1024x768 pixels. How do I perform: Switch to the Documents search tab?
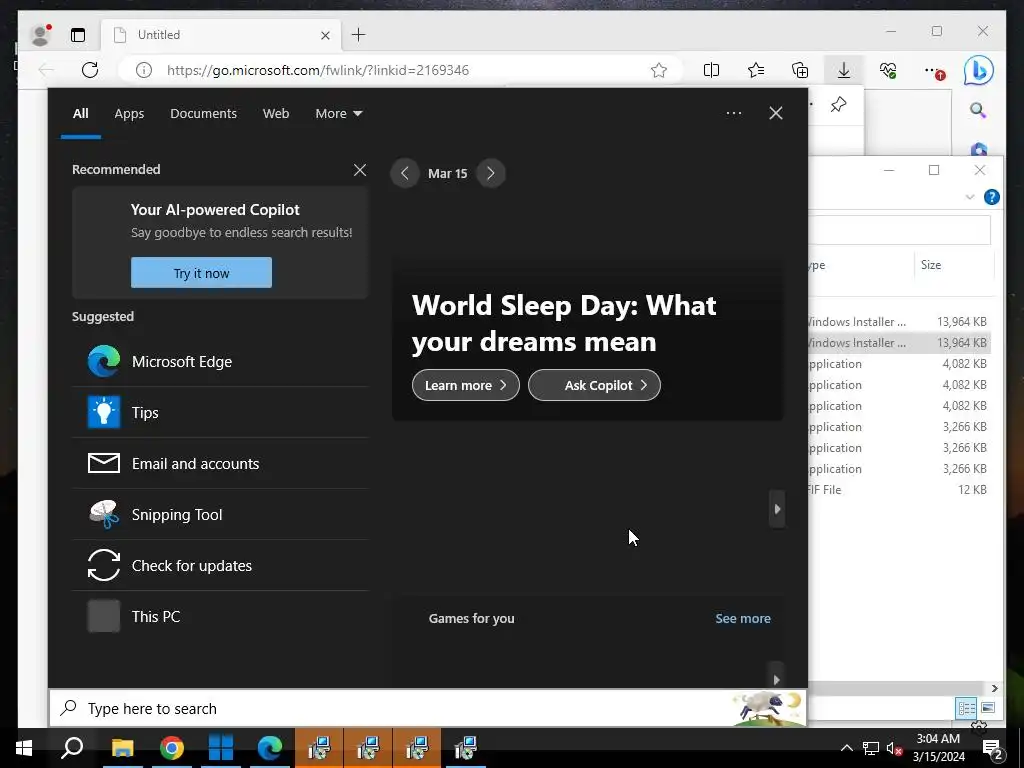(x=203, y=114)
